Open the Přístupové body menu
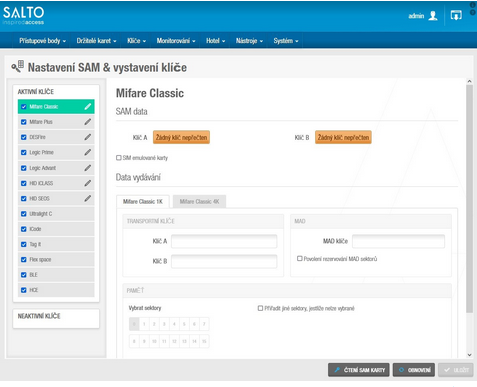 42,41
